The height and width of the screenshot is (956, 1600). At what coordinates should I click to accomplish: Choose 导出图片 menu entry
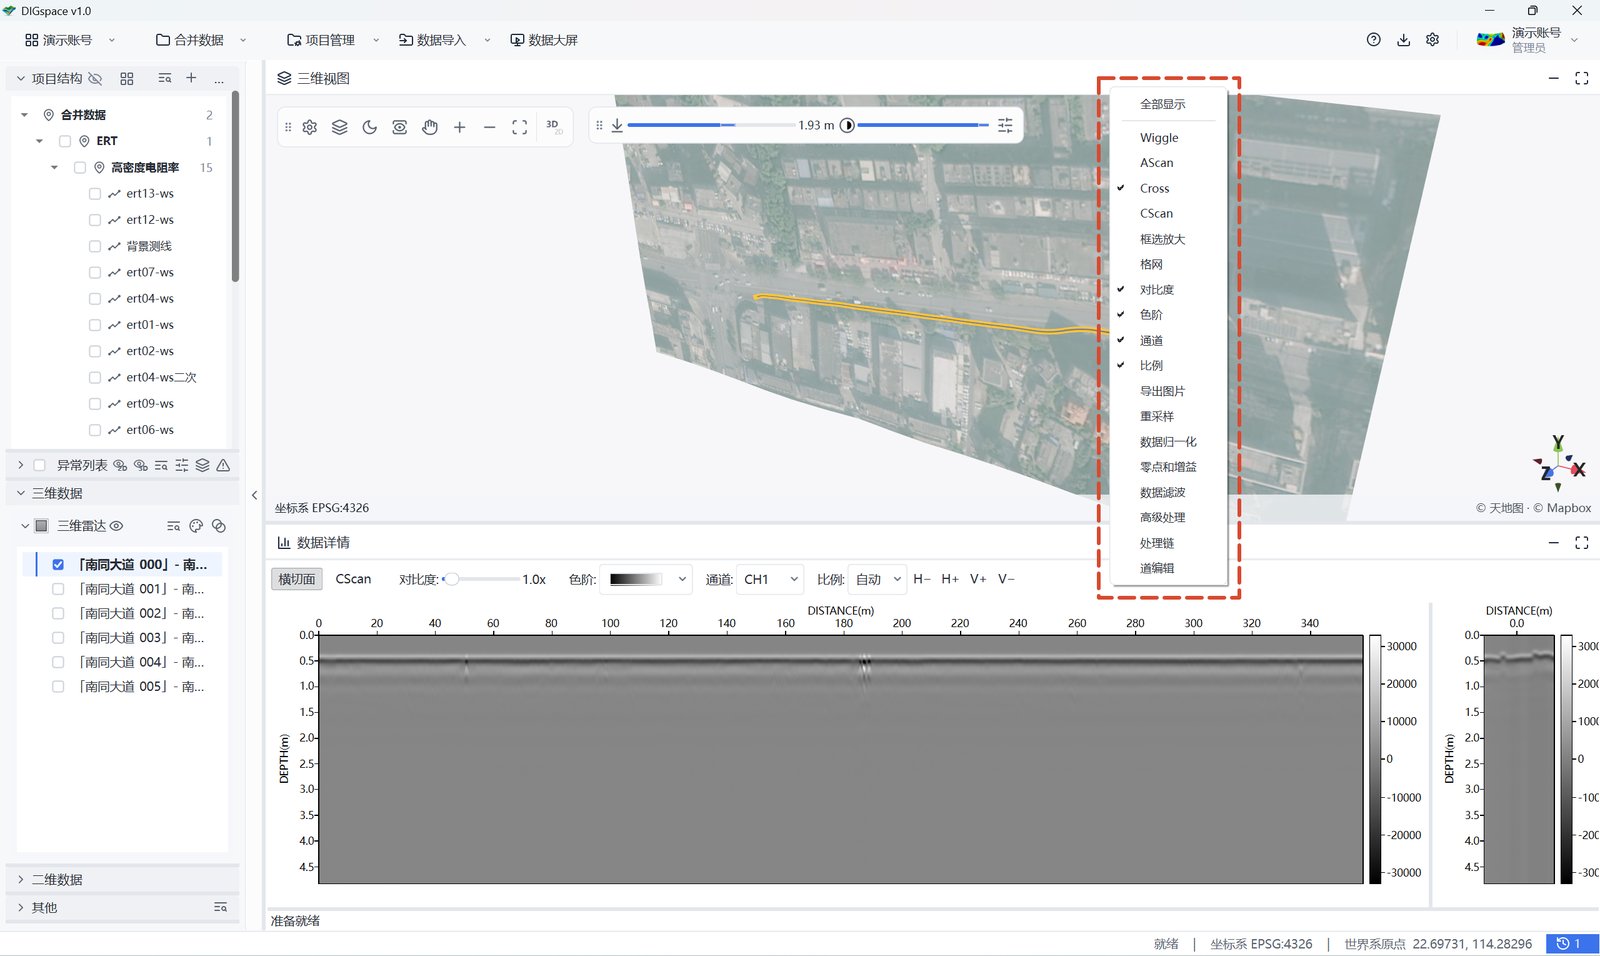[x=1162, y=391]
